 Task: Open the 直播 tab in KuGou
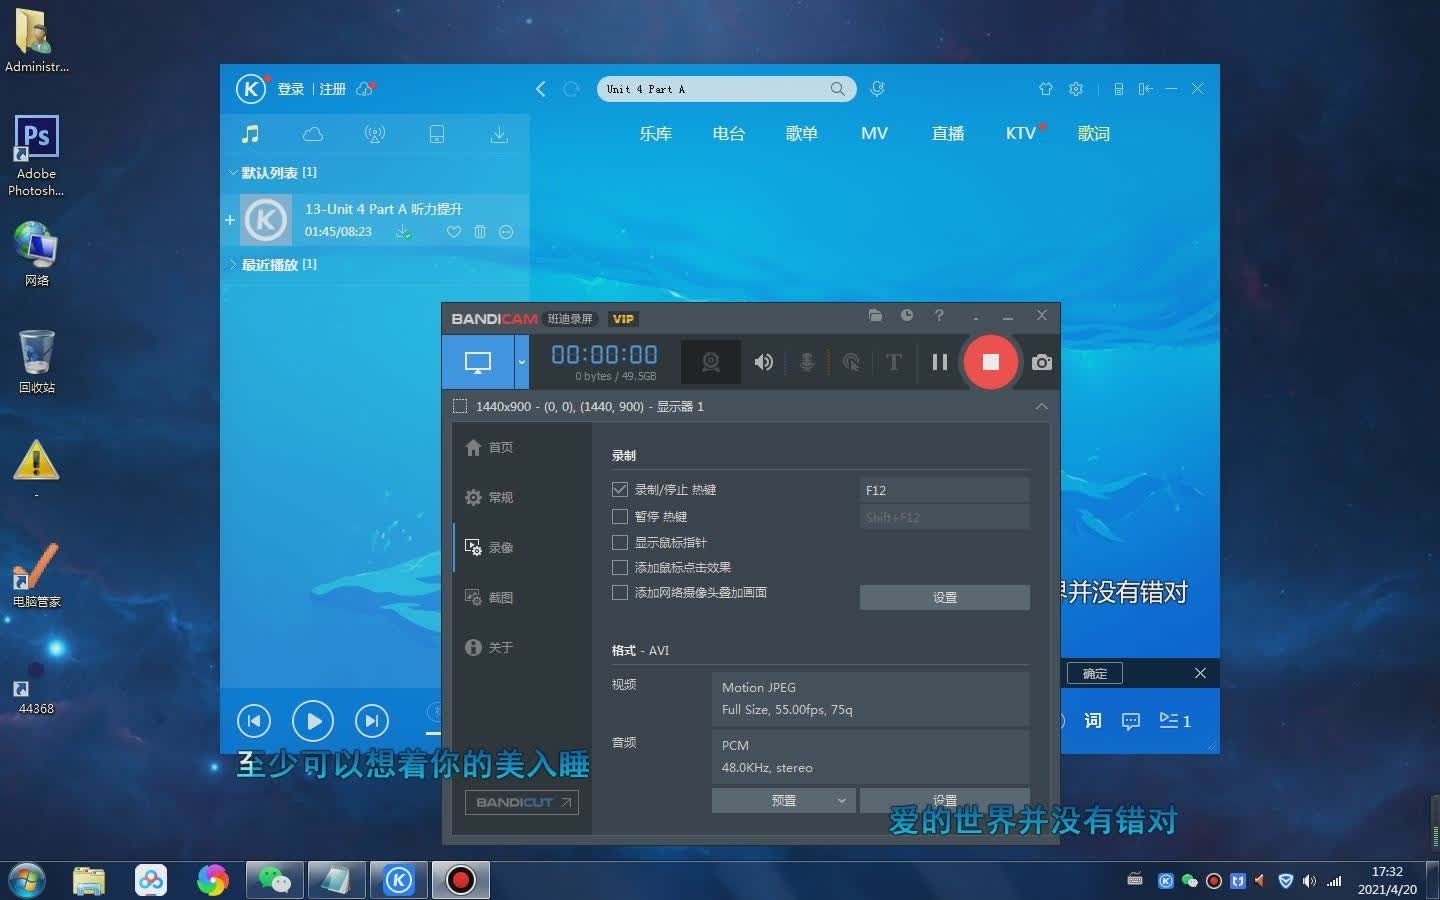948,133
